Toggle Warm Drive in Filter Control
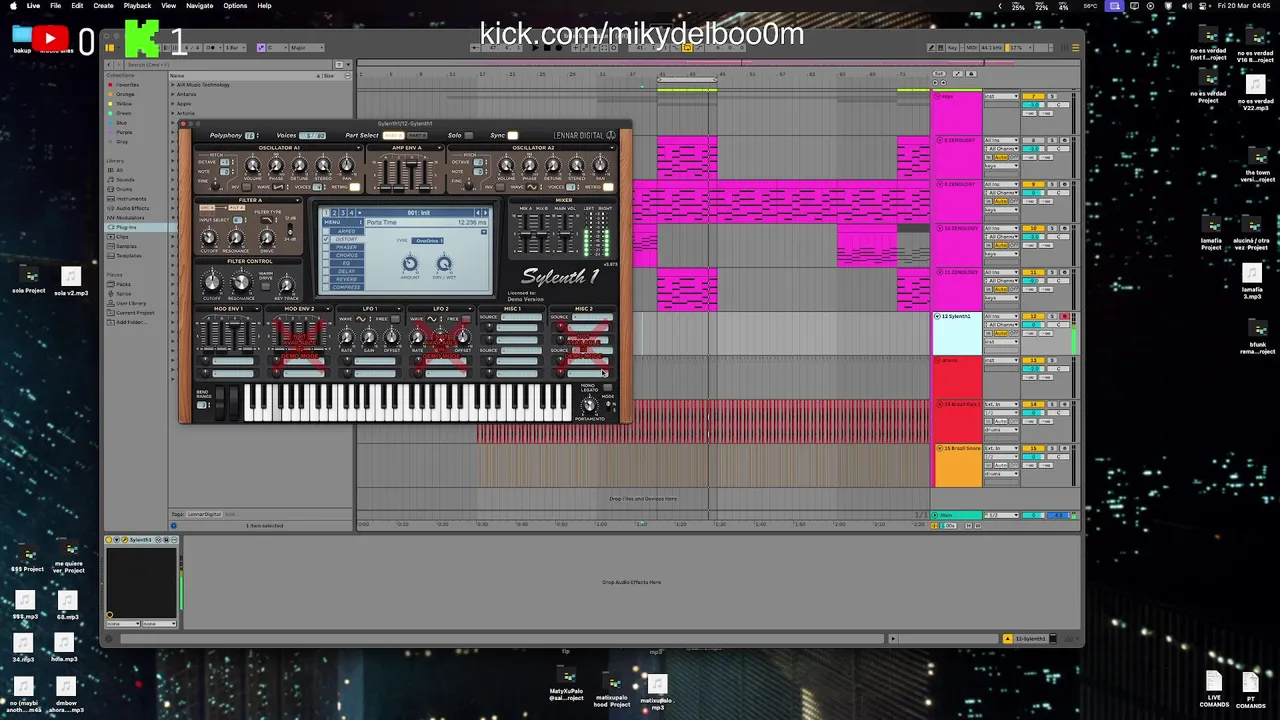 [265, 285]
